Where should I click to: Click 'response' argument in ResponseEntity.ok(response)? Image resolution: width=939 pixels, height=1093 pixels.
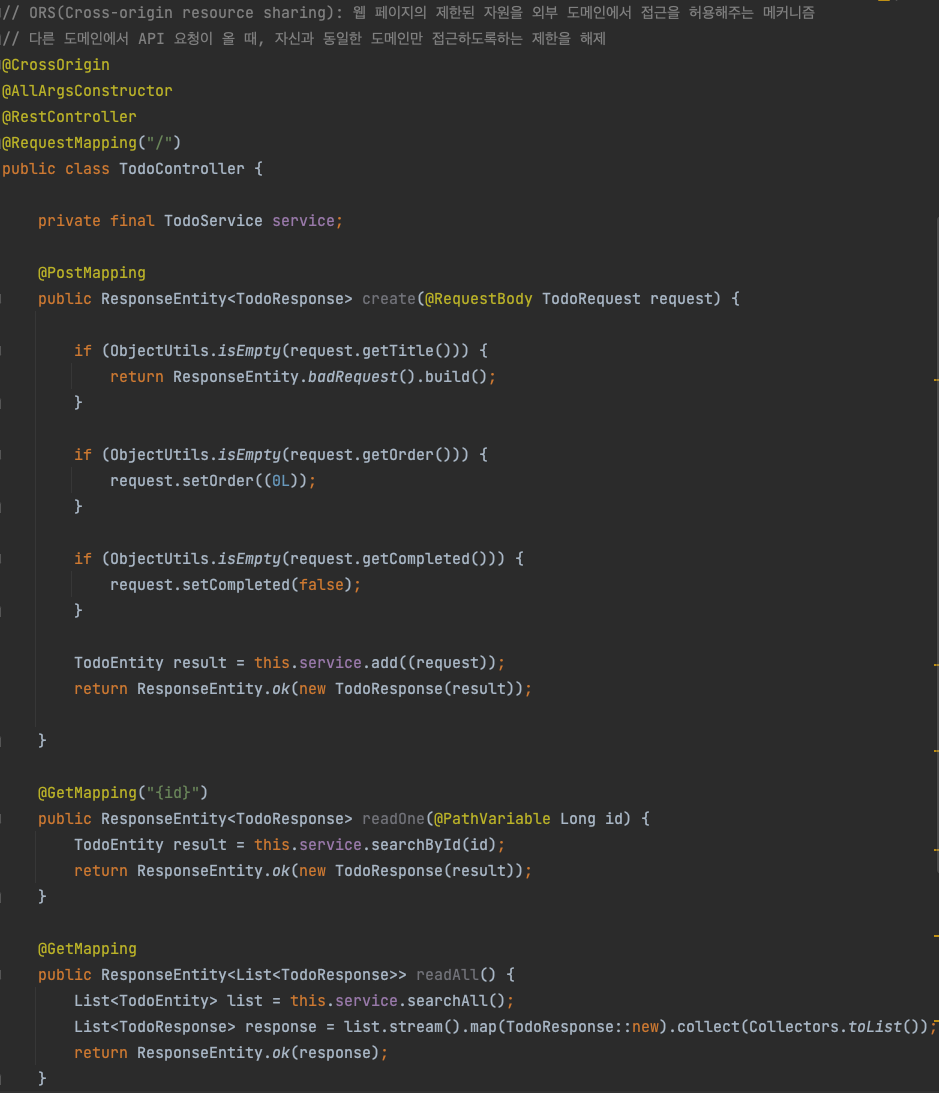[x=335, y=1053]
